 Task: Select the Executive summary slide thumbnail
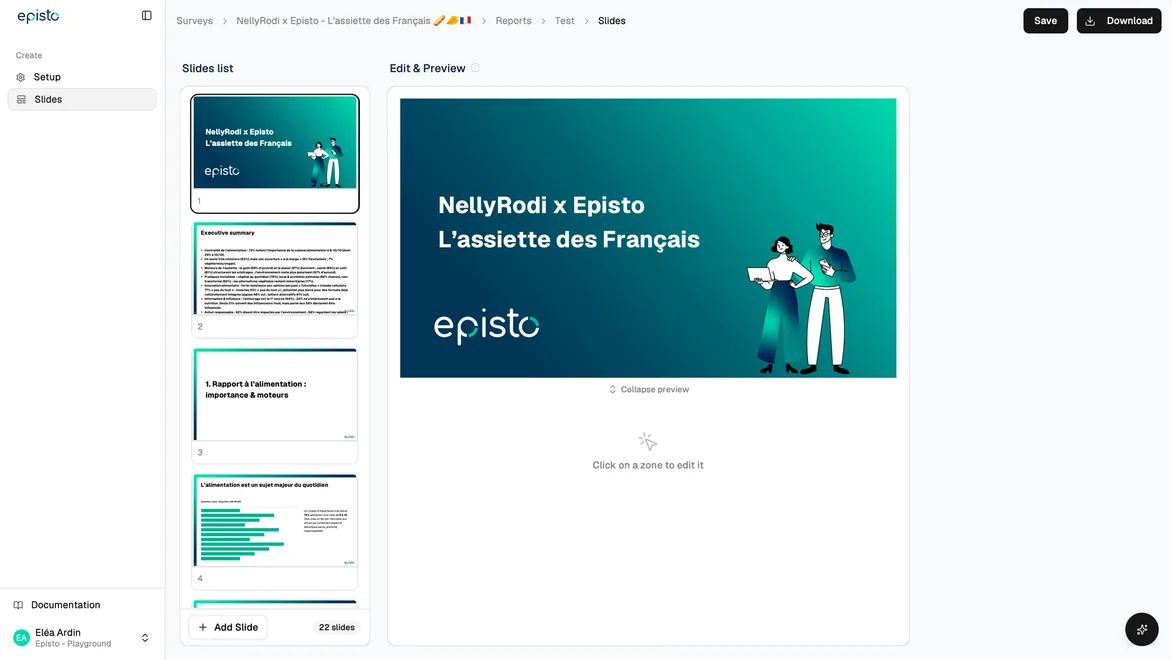(275, 280)
